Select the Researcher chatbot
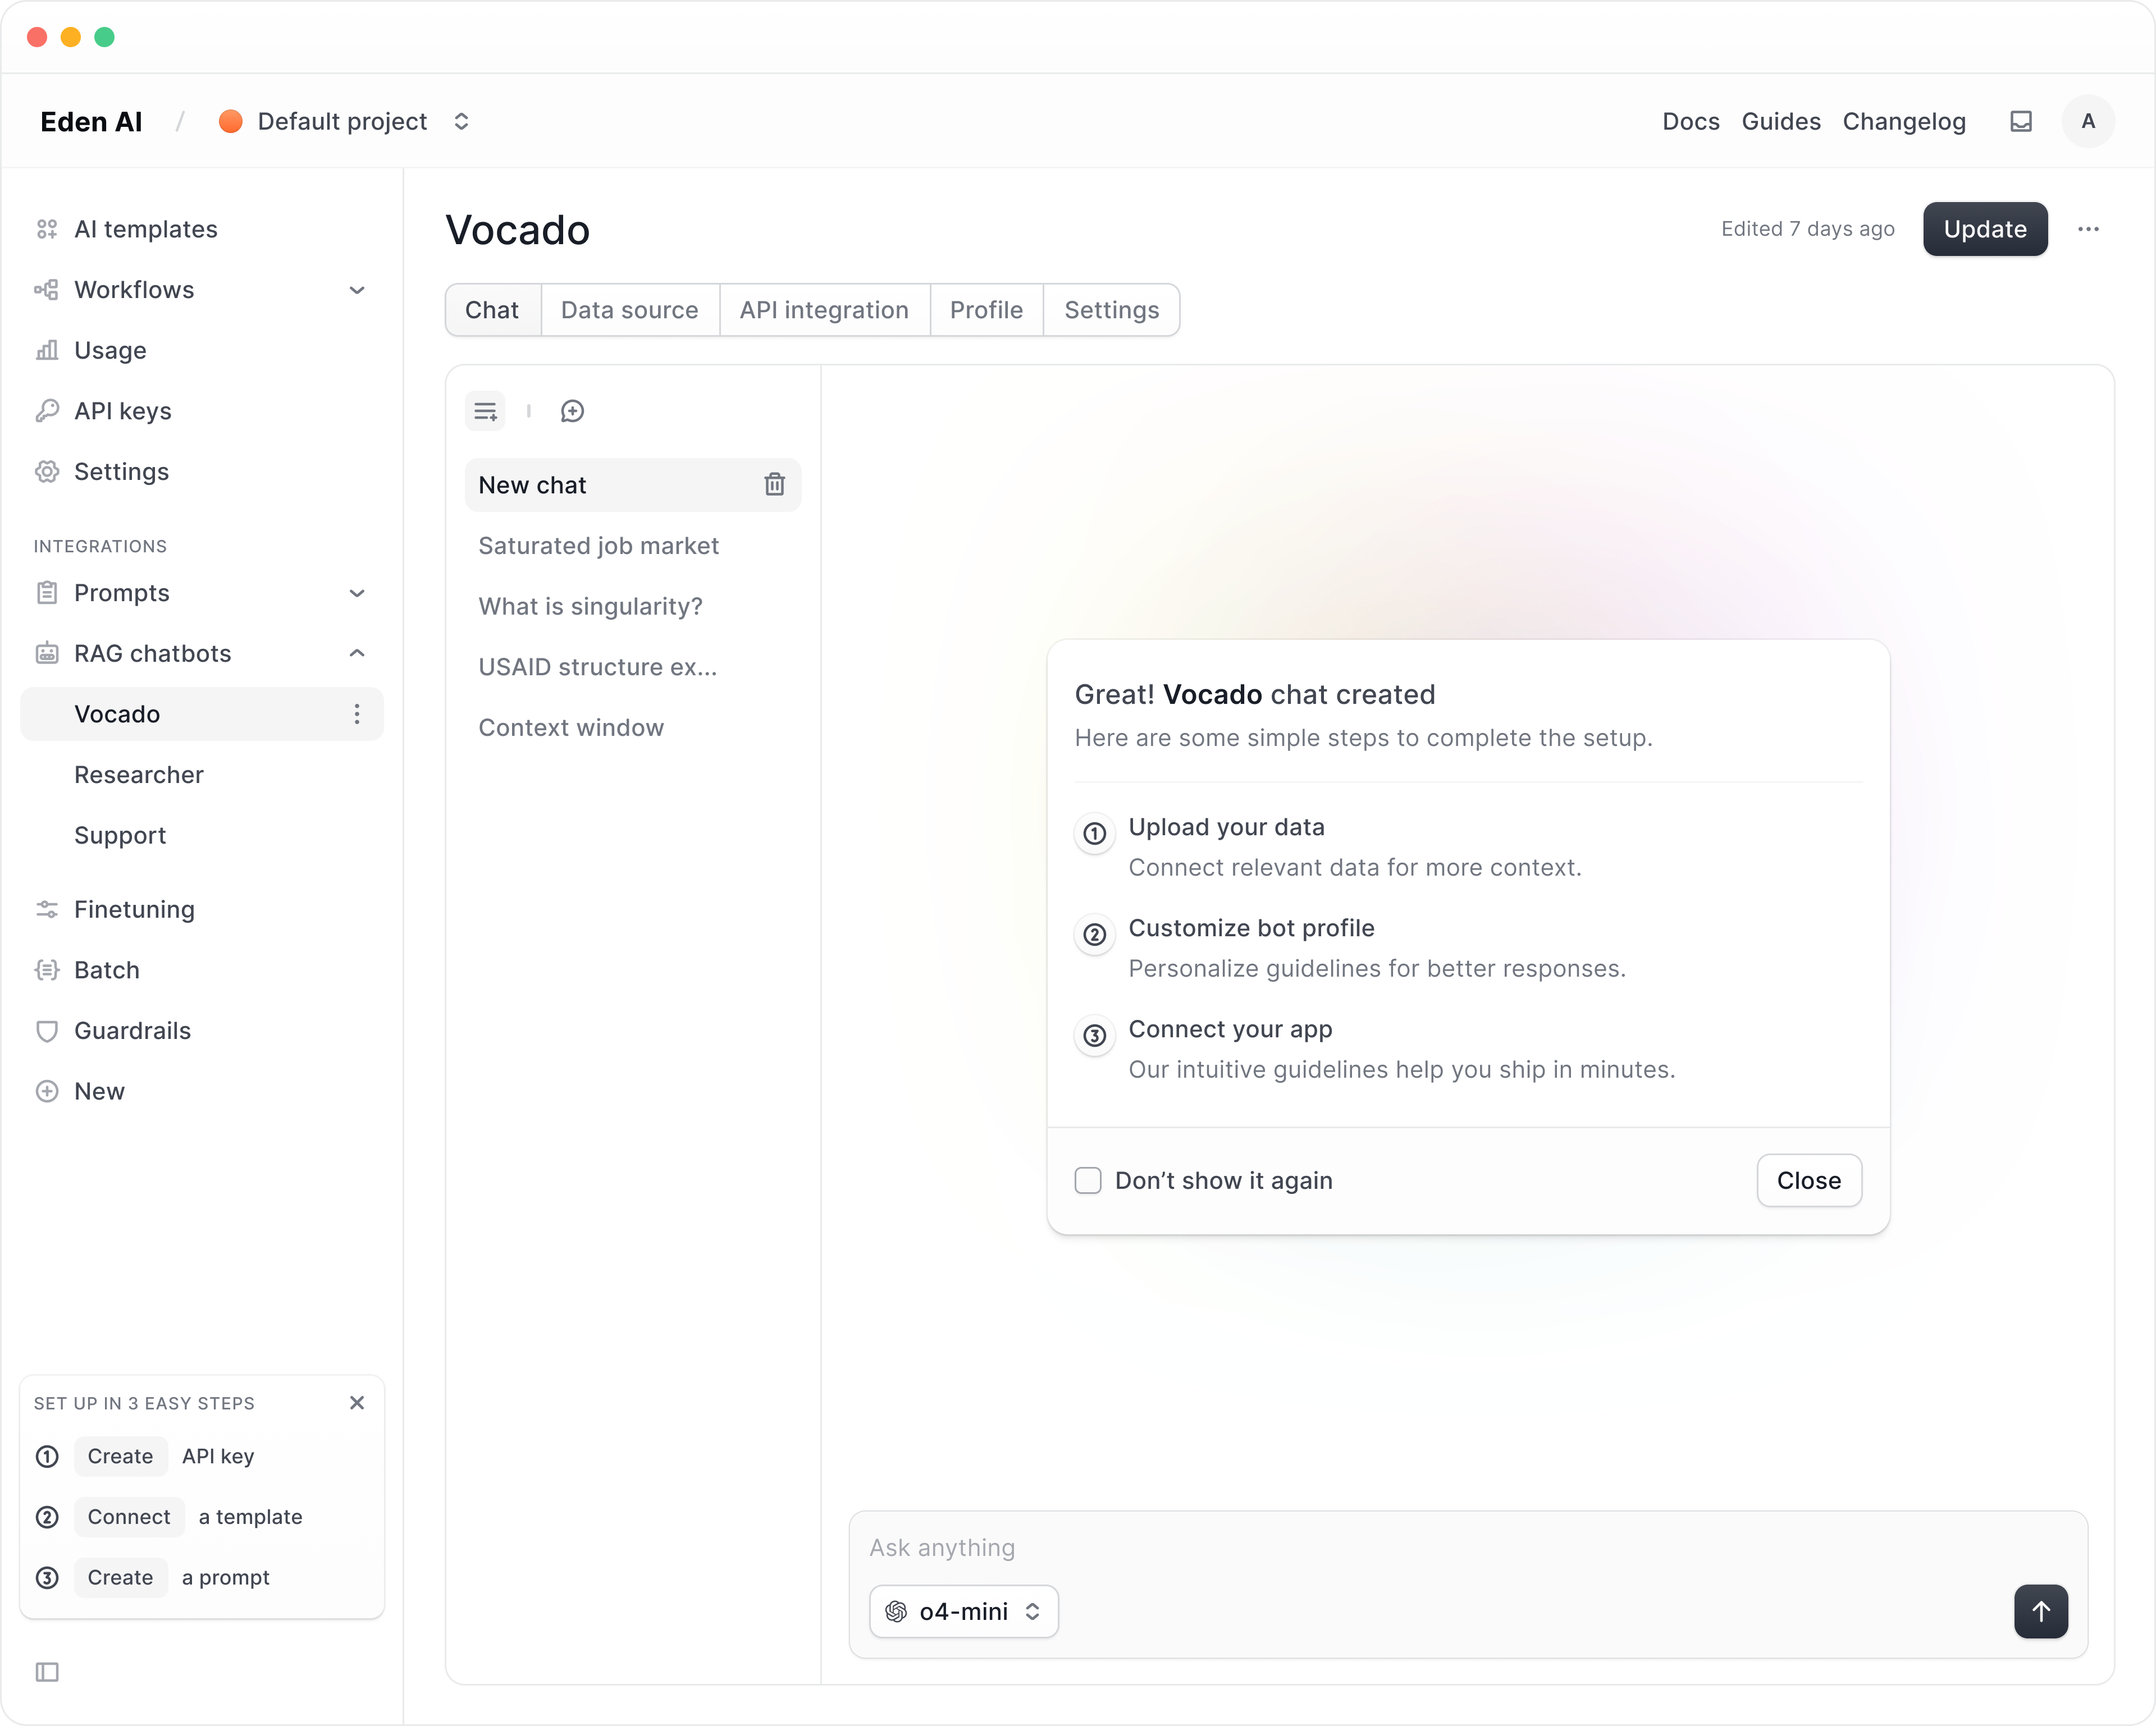Image resolution: width=2156 pixels, height=1726 pixels. pos(139,775)
